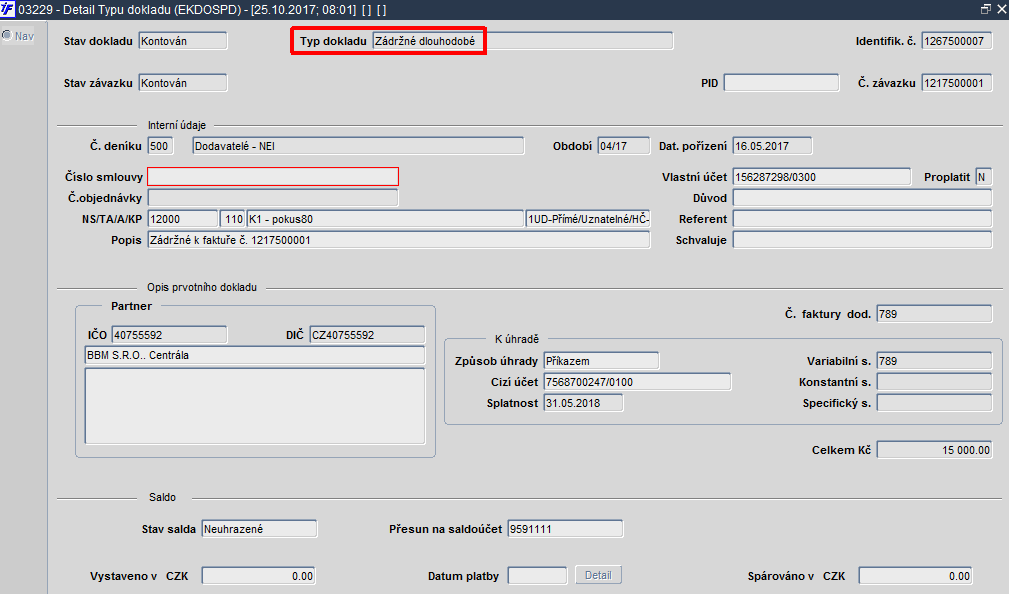The height and width of the screenshot is (594, 1009).
Task: Click the Způsob úhrady field Příkazem
Action: pos(601,360)
